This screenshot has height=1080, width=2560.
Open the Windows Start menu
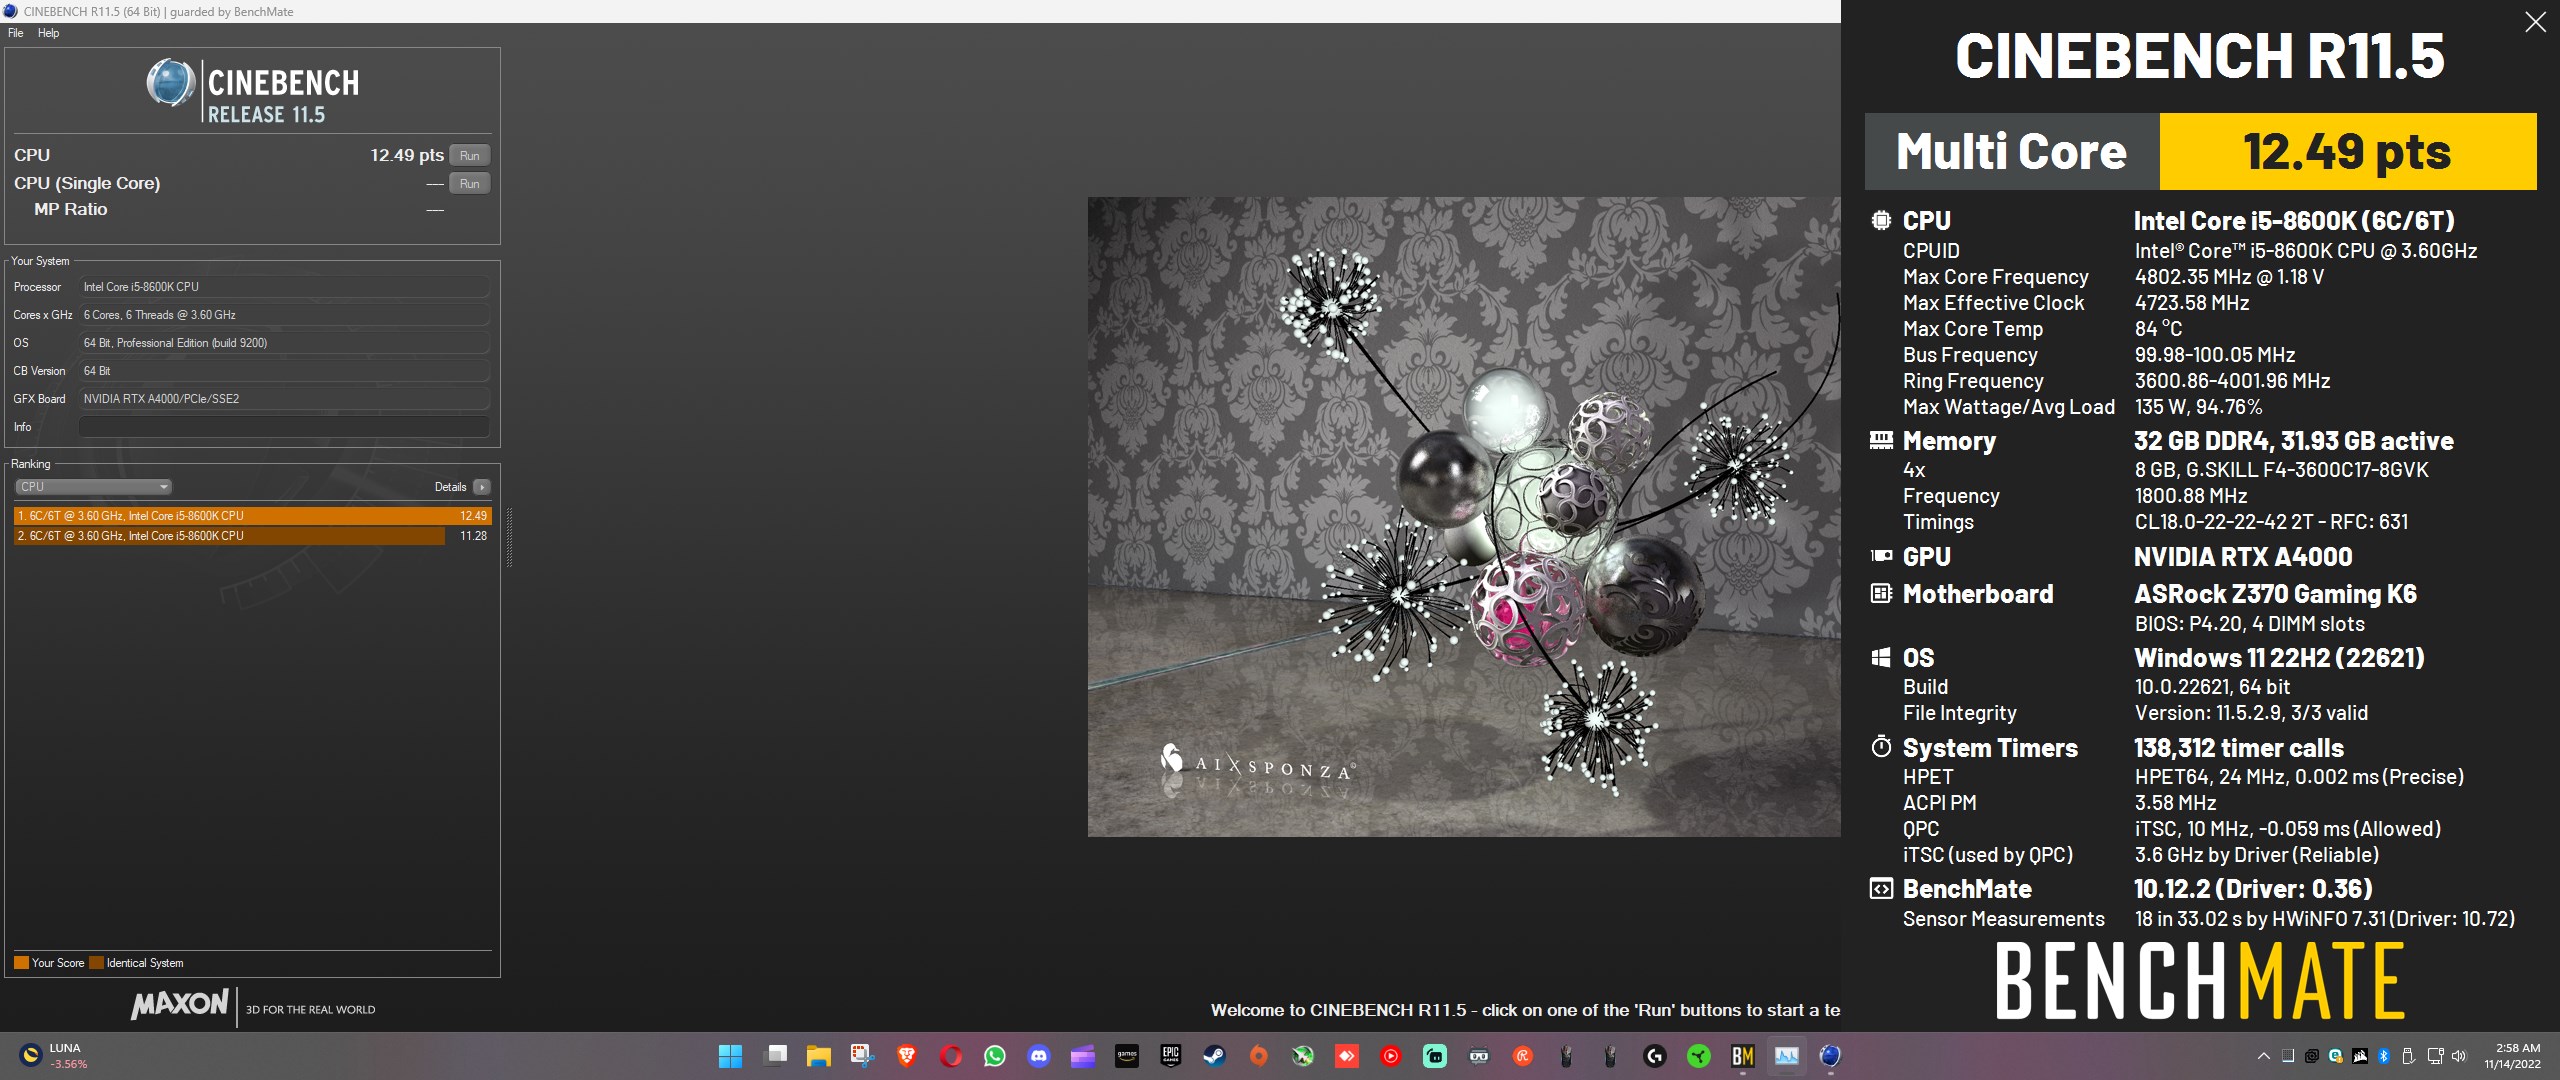click(730, 1056)
